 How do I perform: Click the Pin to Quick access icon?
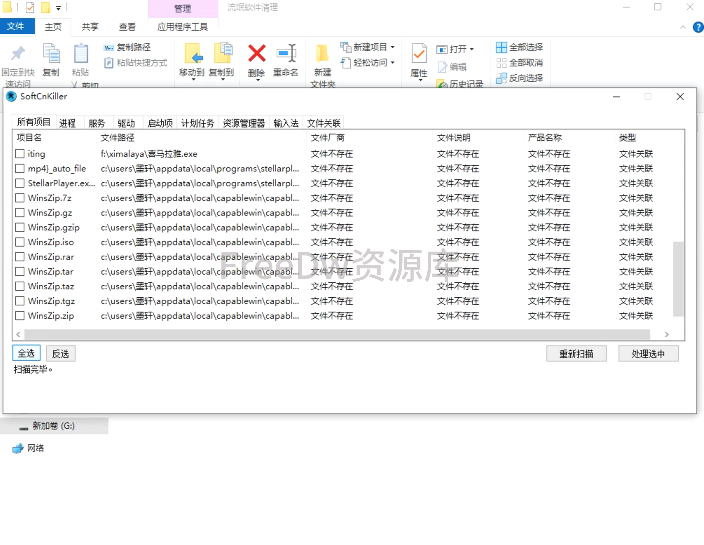(18, 53)
